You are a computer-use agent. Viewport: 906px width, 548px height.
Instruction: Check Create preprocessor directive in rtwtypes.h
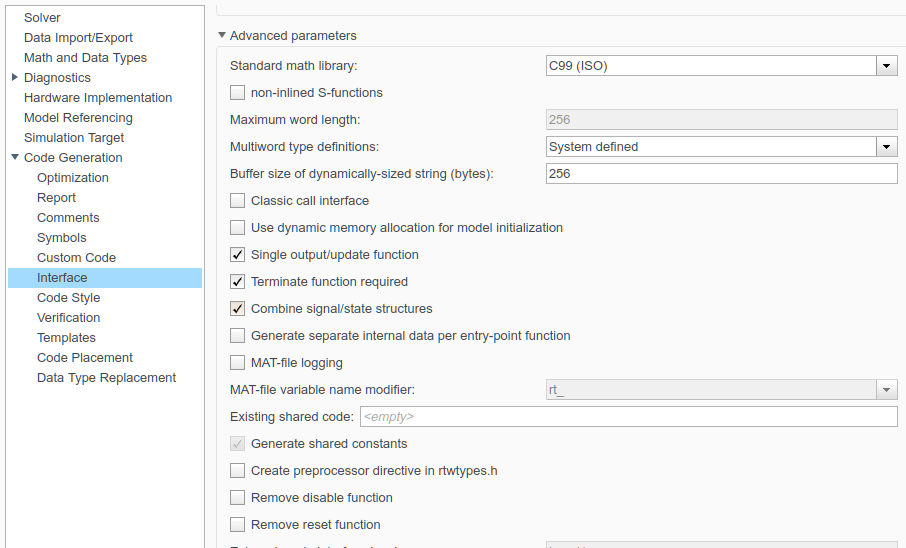point(237,471)
